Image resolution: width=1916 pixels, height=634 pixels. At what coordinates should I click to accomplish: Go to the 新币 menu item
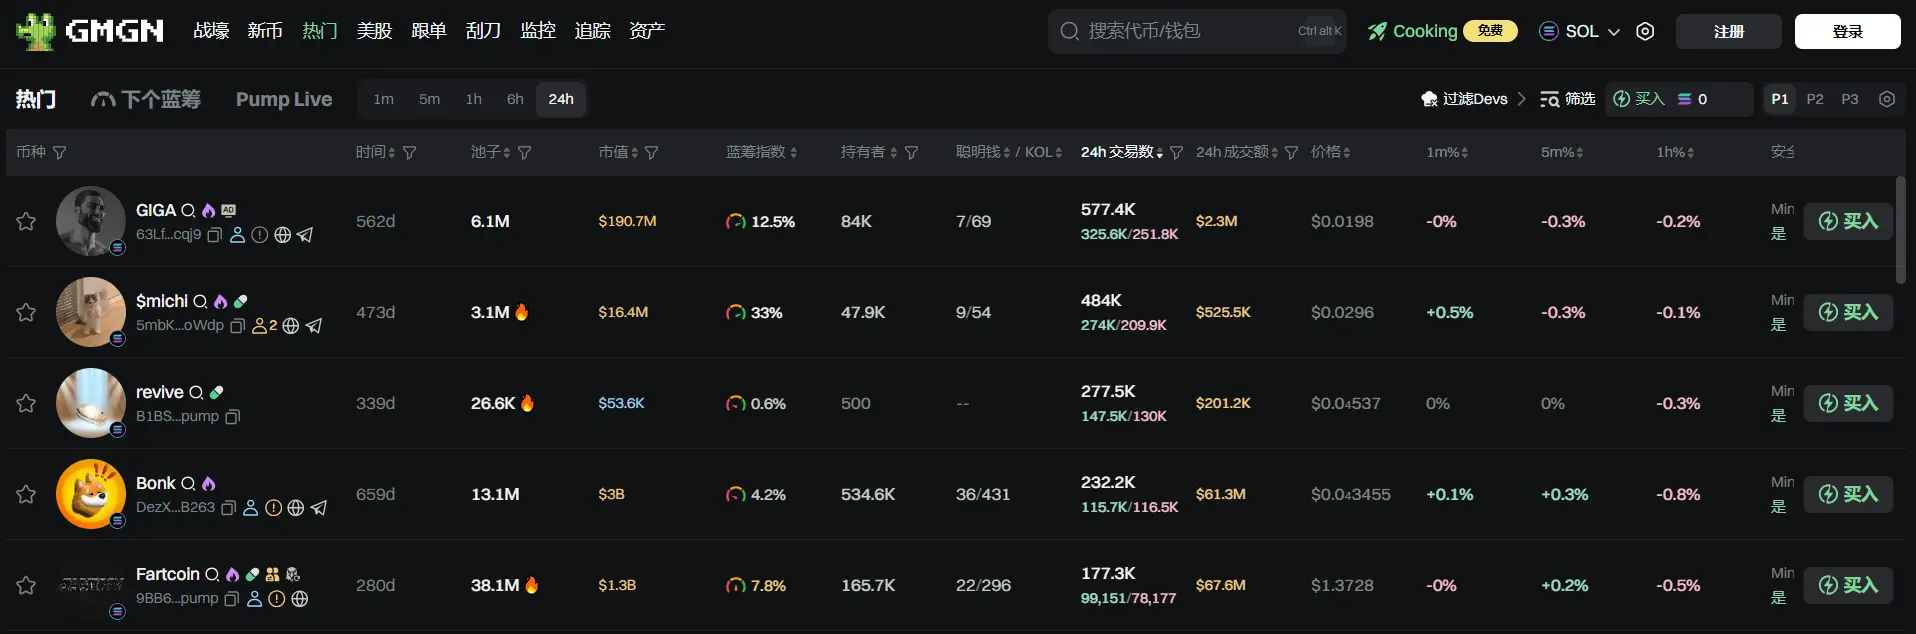(265, 31)
